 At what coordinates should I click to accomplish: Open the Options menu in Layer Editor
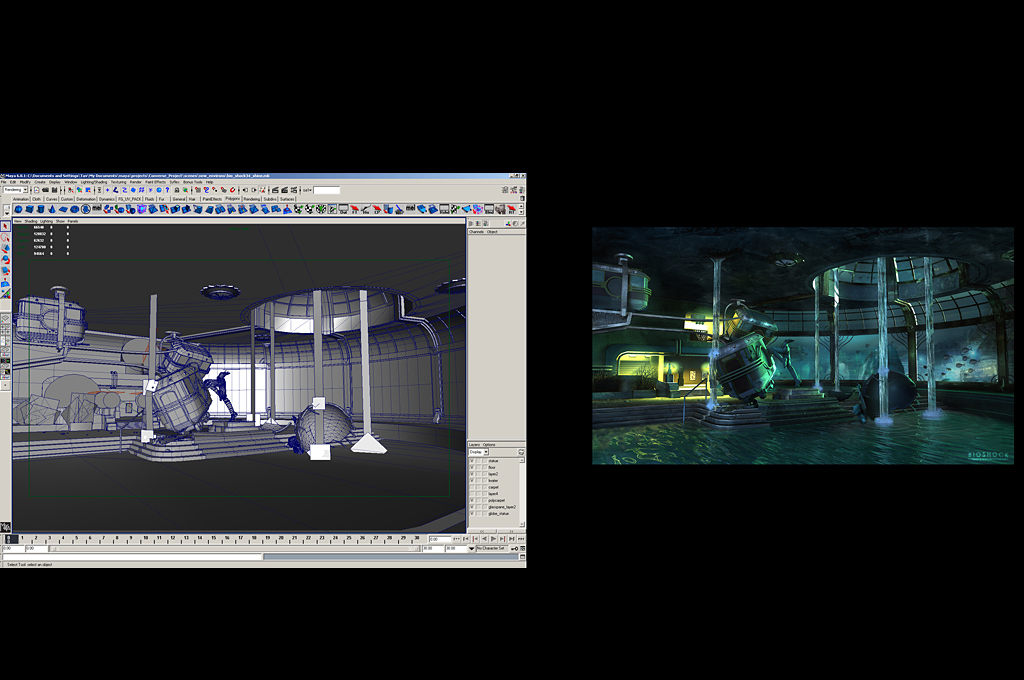[489, 445]
